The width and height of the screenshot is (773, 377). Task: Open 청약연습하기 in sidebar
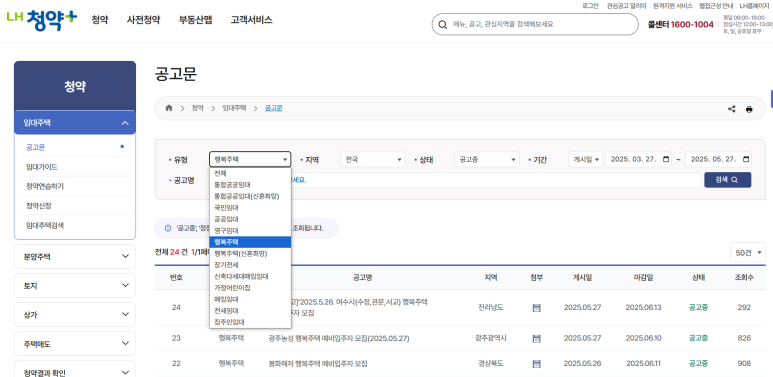[x=44, y=186]
